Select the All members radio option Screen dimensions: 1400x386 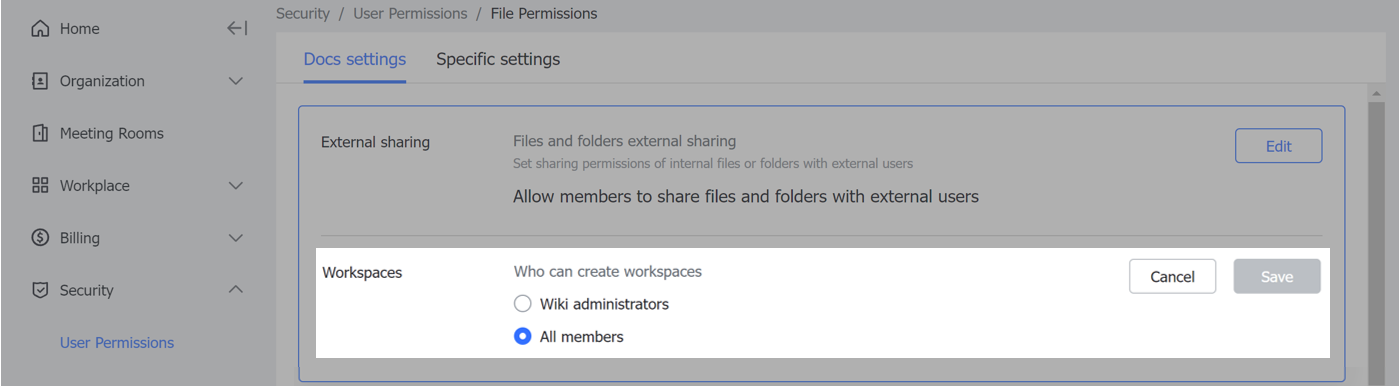pos(522,337)
